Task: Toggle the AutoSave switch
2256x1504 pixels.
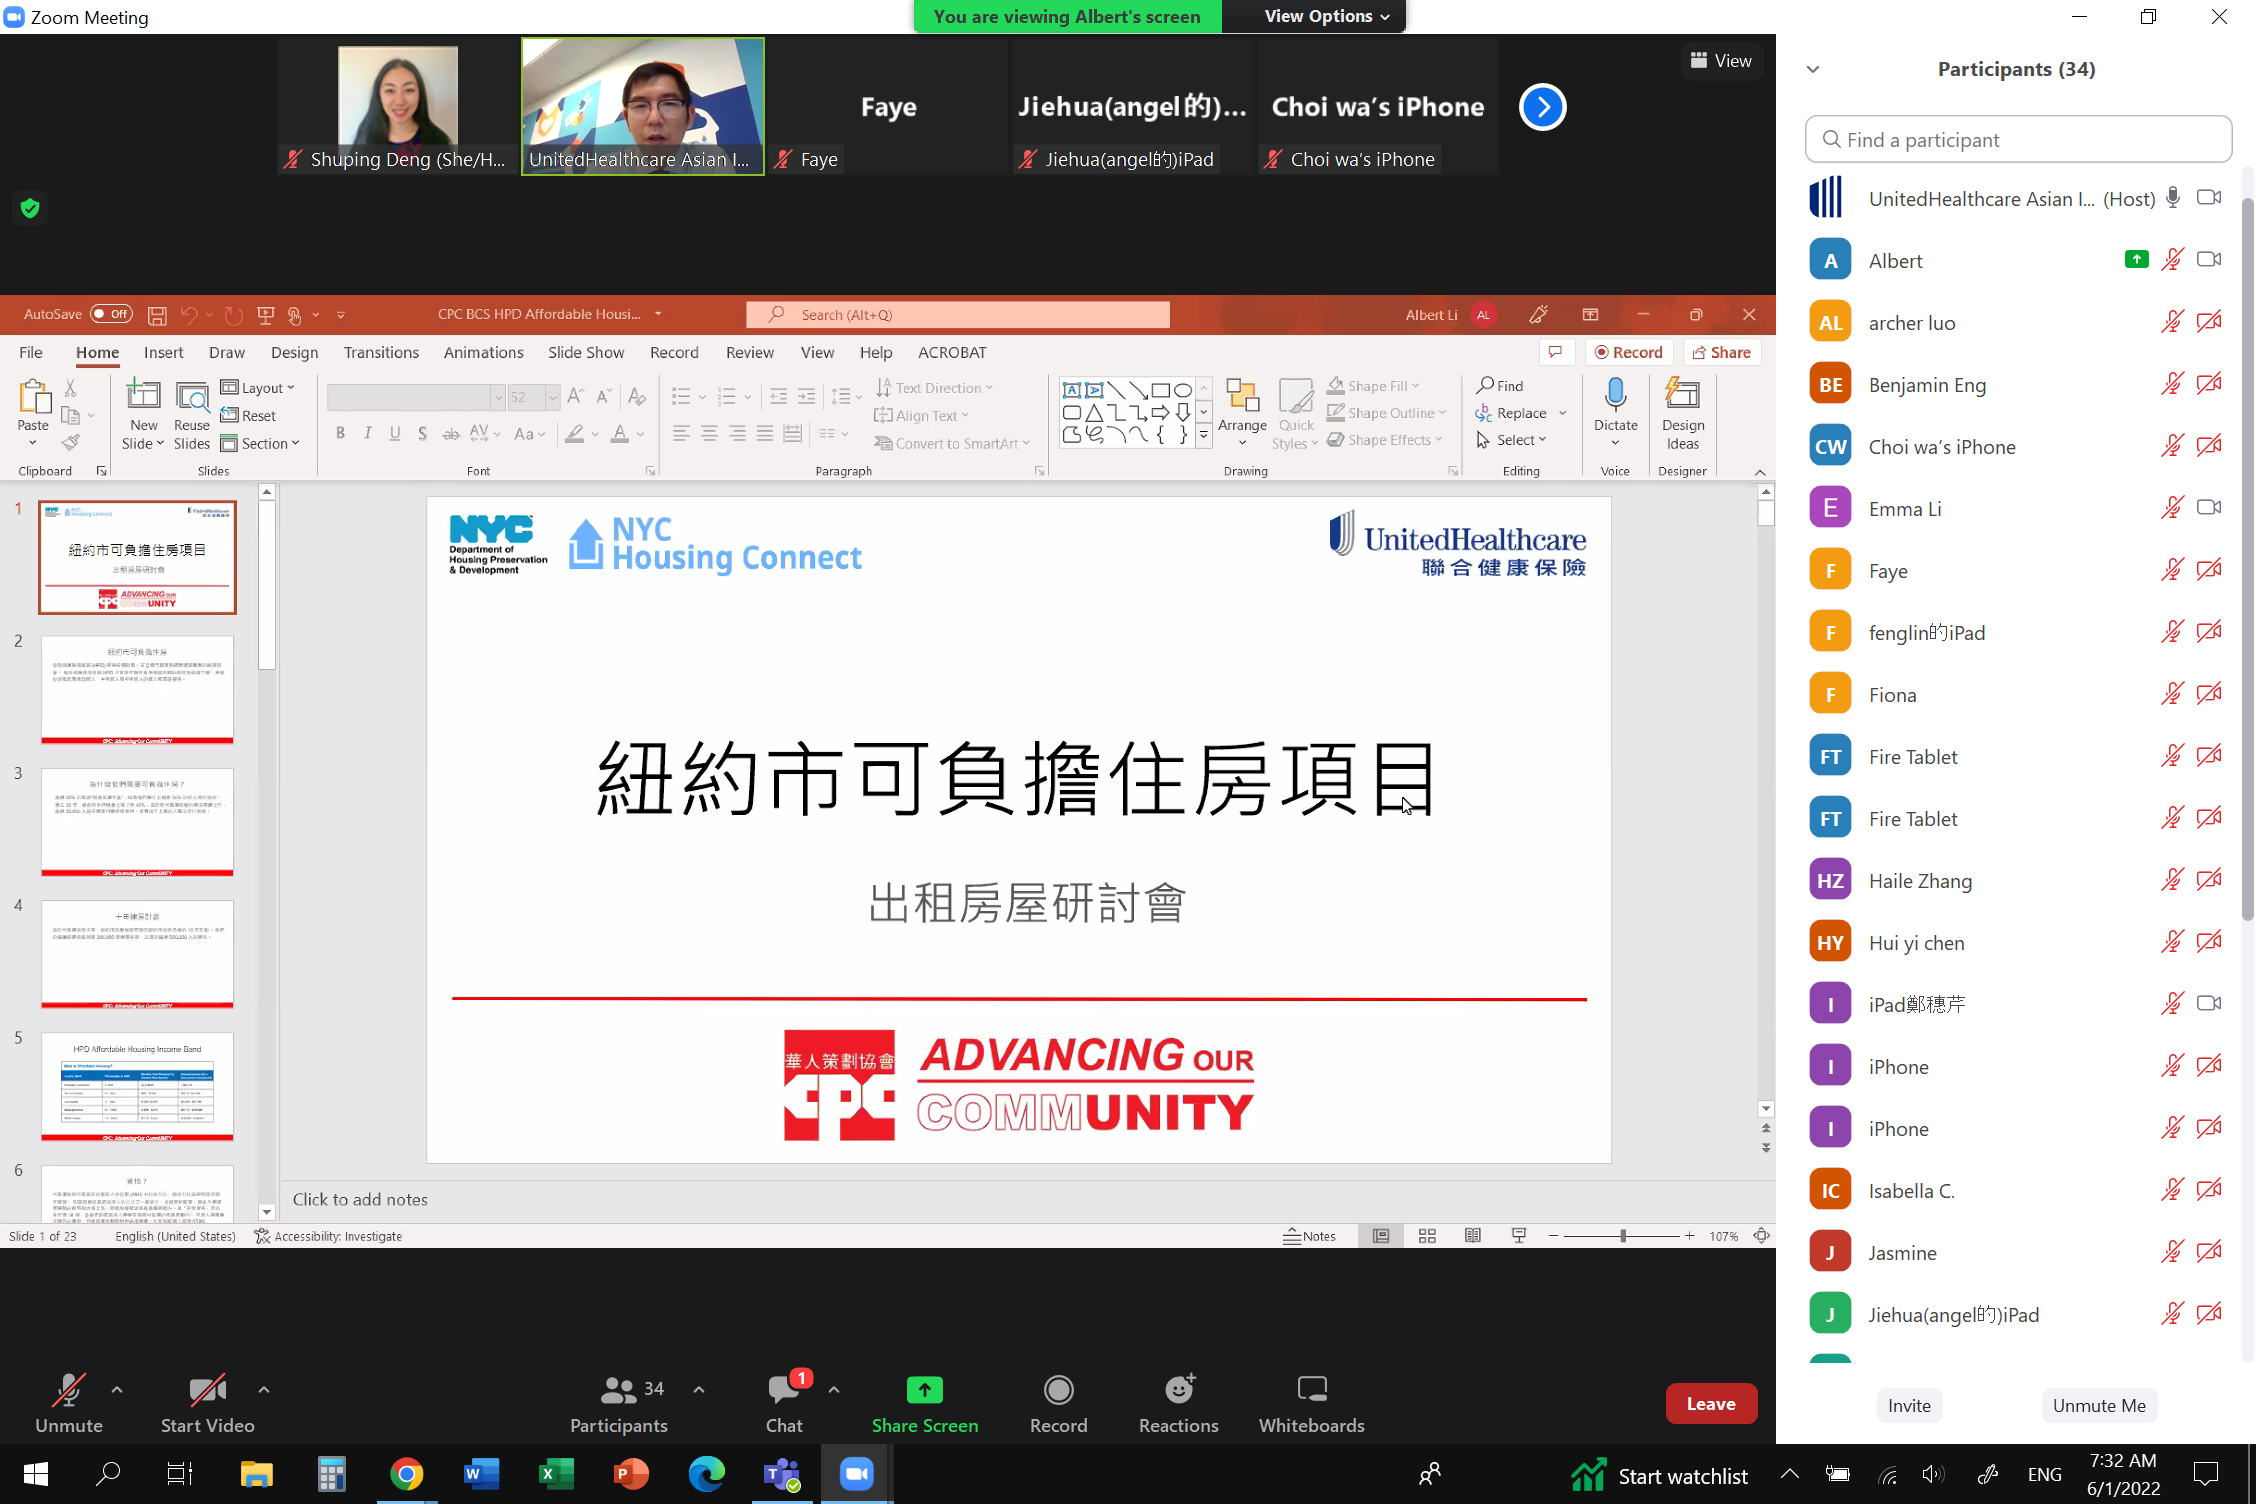Action: (110, 314)
